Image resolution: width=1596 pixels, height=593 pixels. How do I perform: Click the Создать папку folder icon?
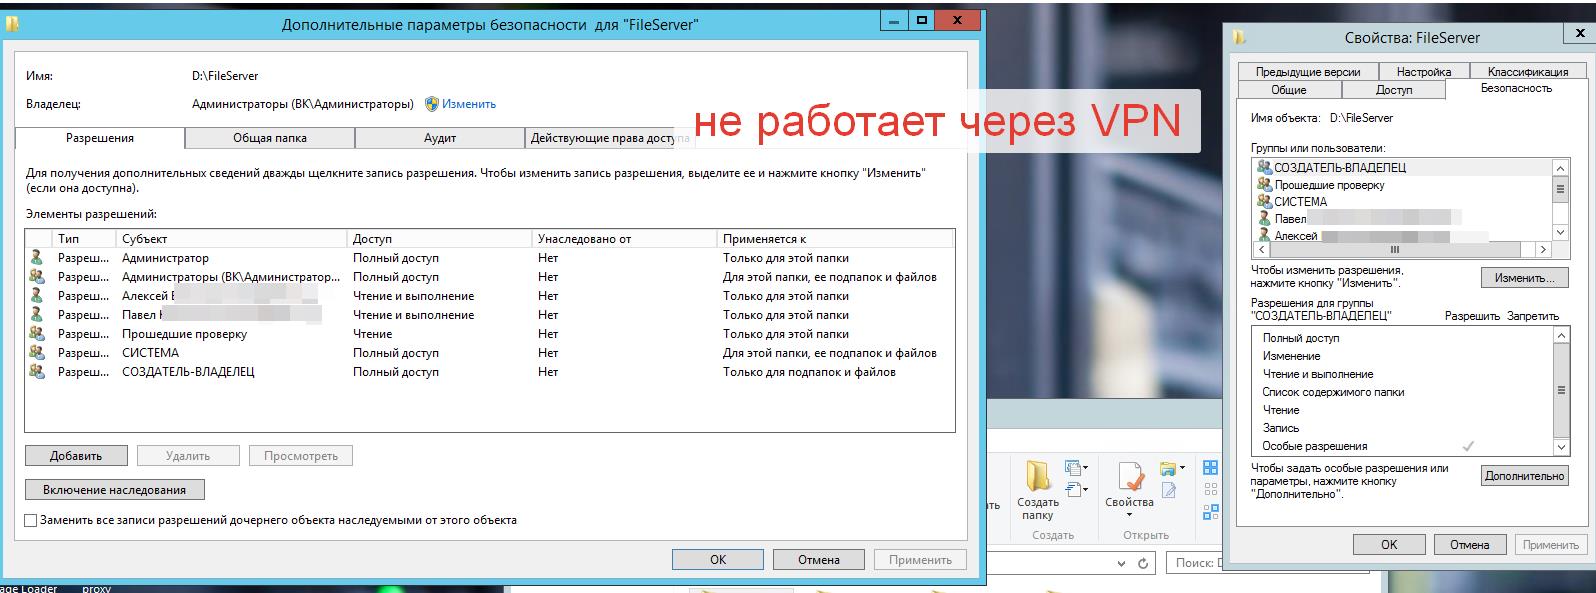click(x=1037, y=475)
